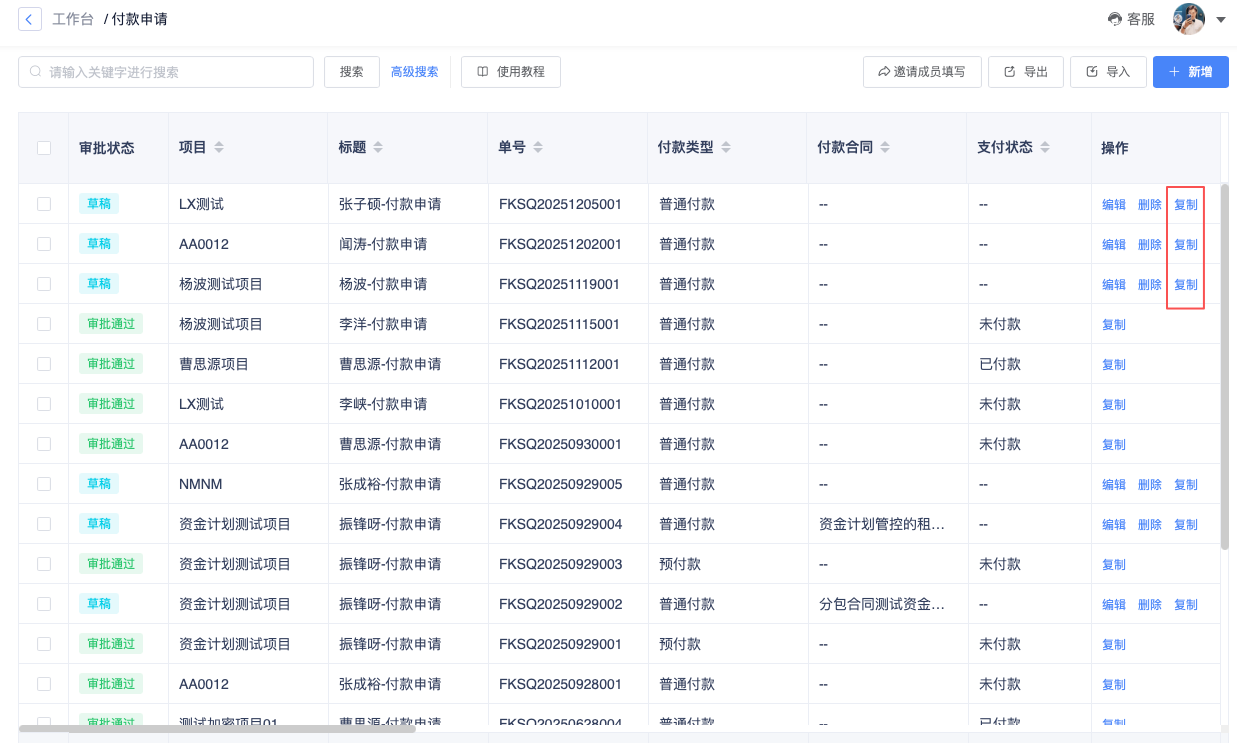
Task: Sort by 付款合同 column sort icon
Action: [886, 148]
